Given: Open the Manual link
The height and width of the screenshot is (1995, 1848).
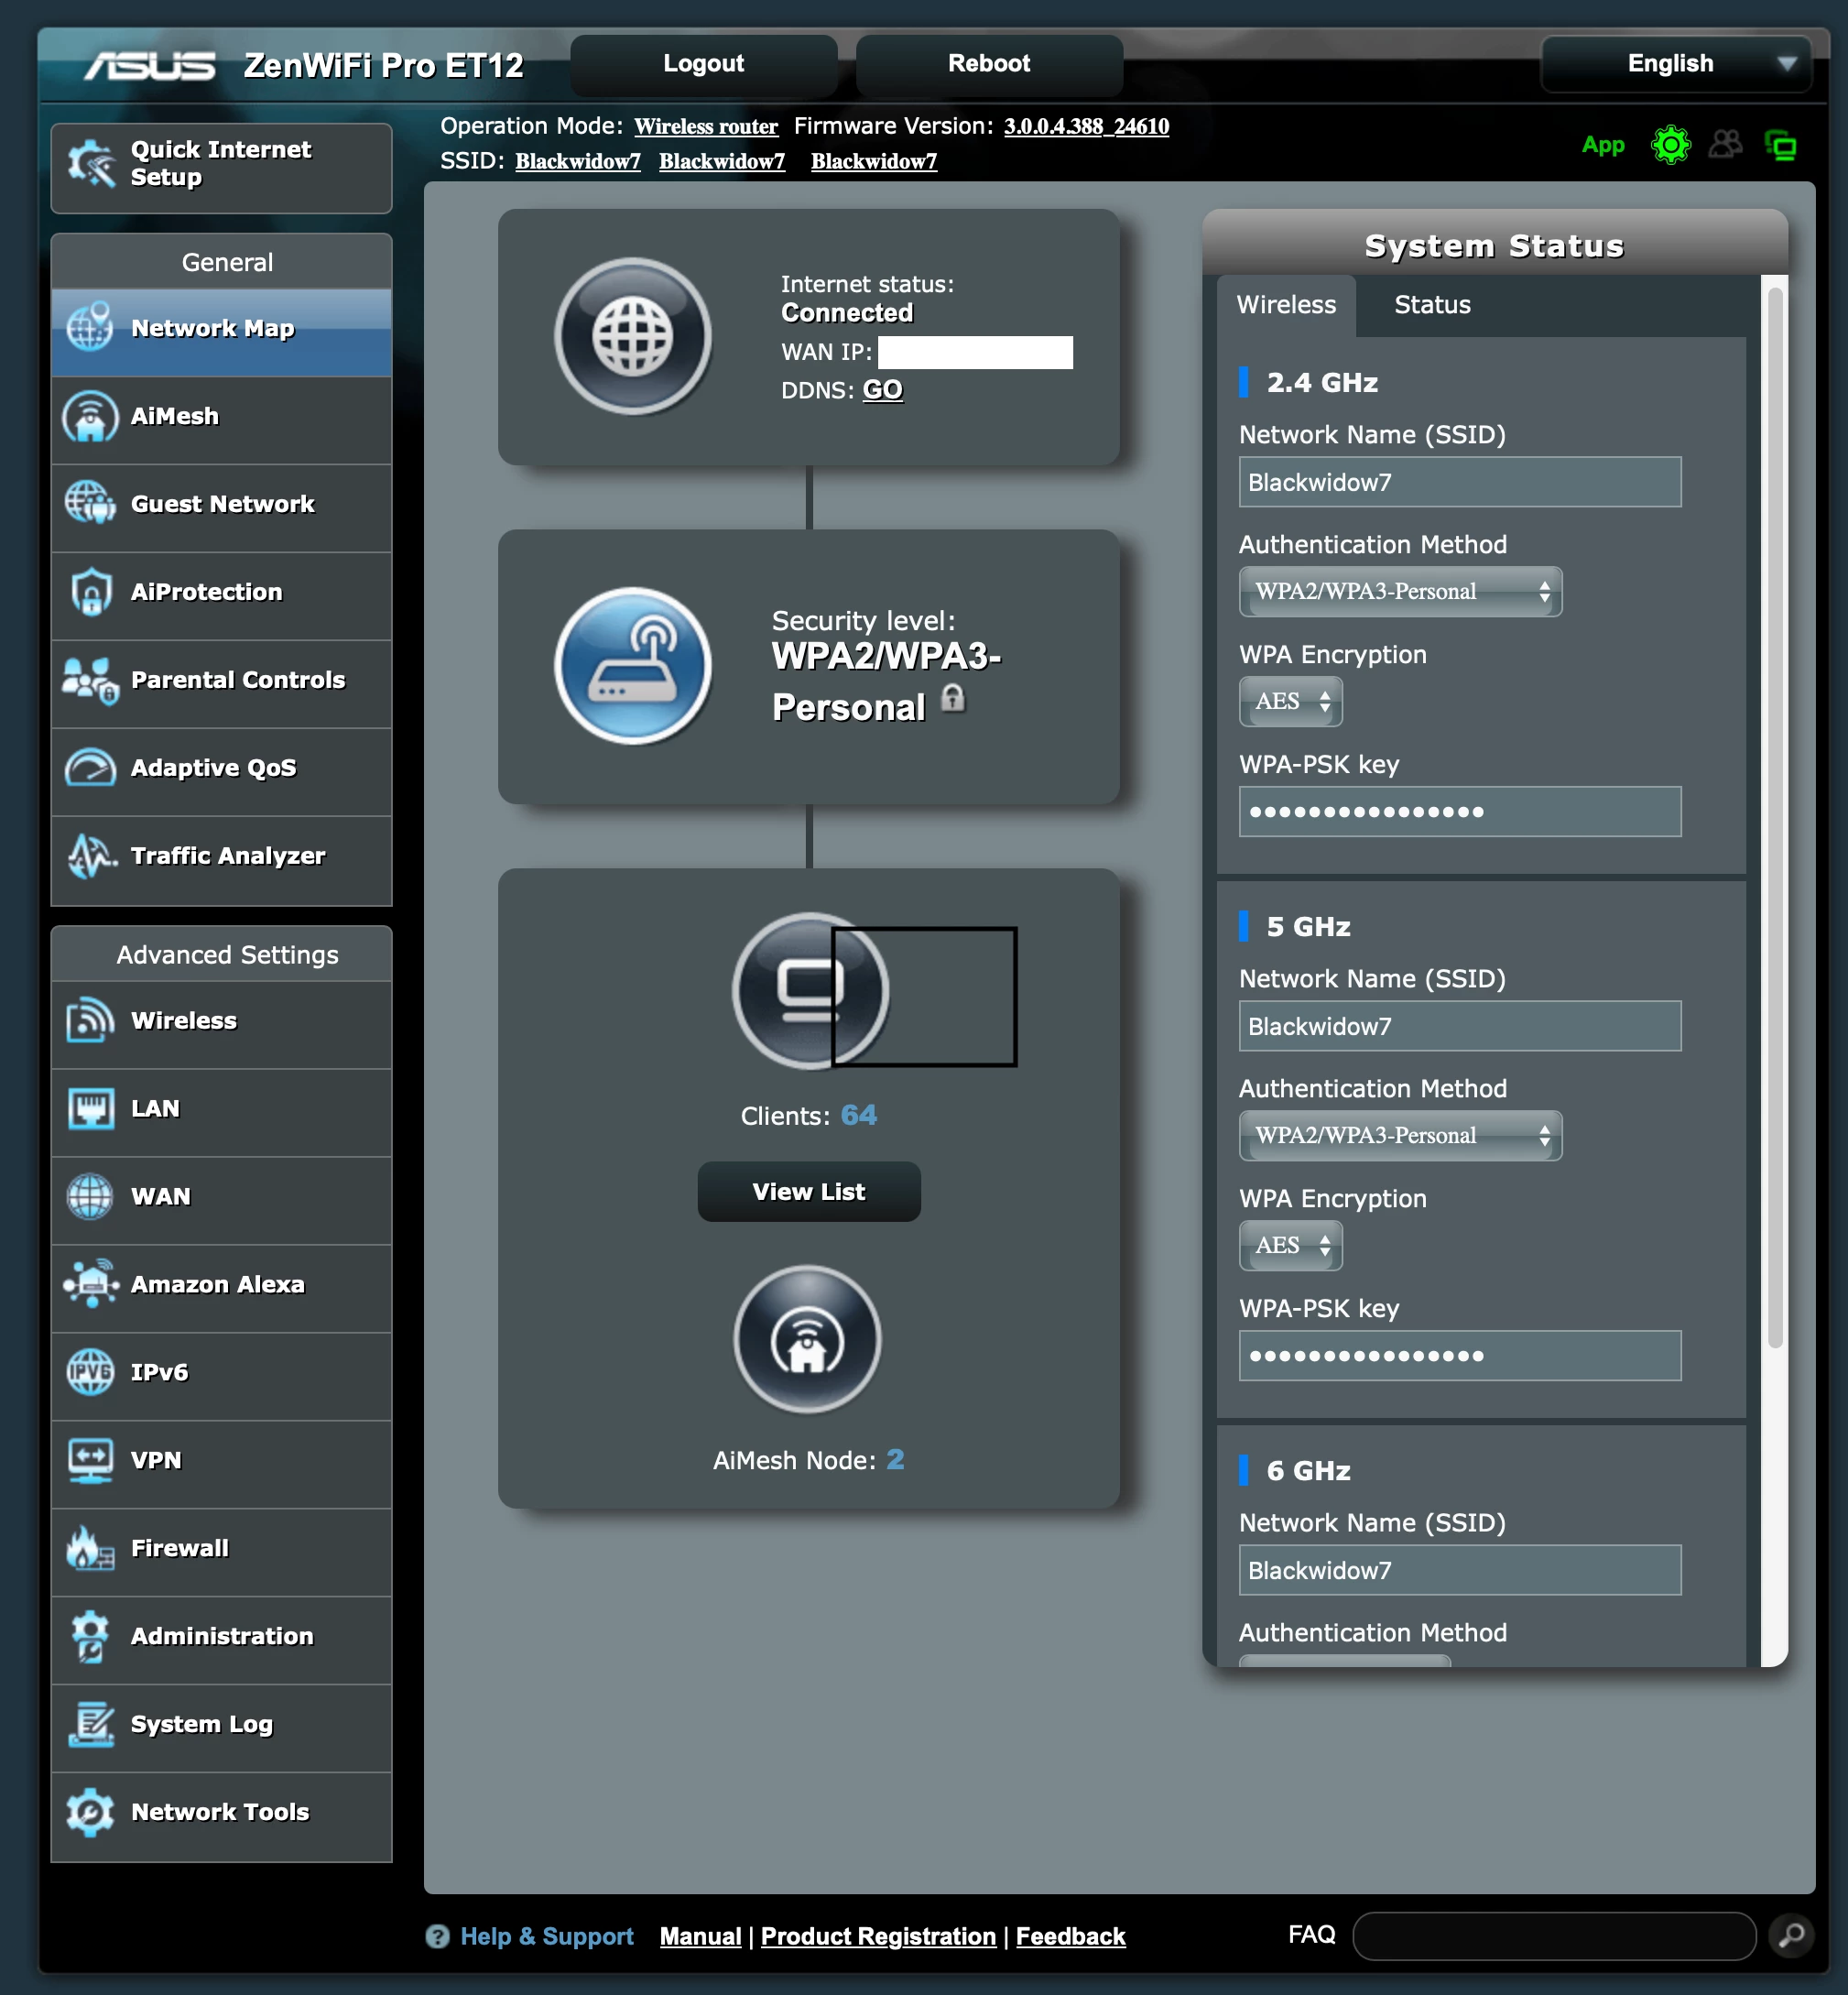Looking at the screenshot, I should click(700, 1937).
